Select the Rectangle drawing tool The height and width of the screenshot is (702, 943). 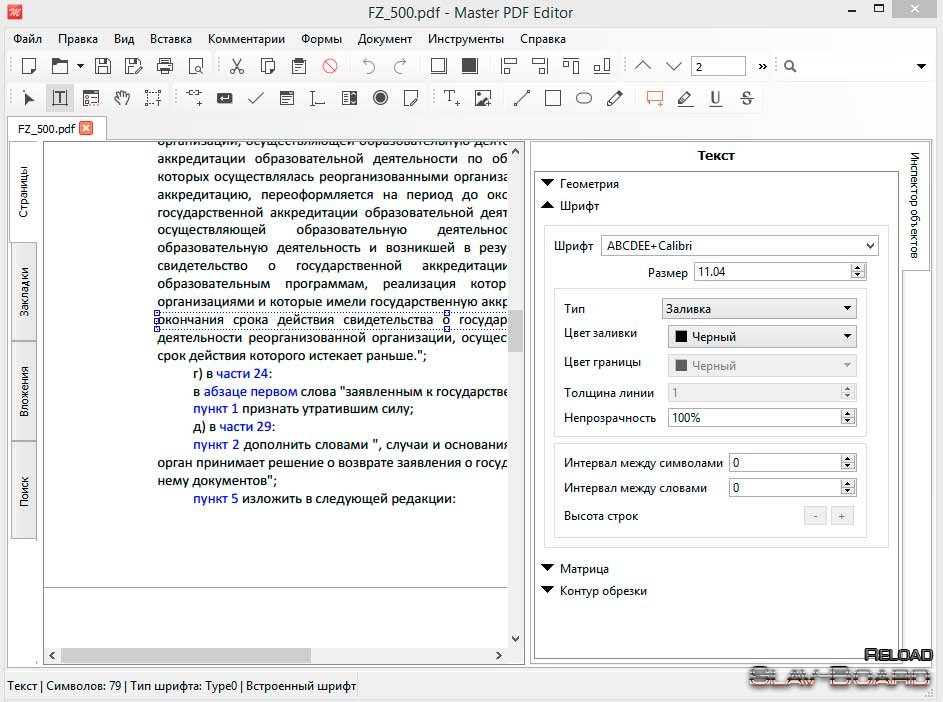pos(553,98)
